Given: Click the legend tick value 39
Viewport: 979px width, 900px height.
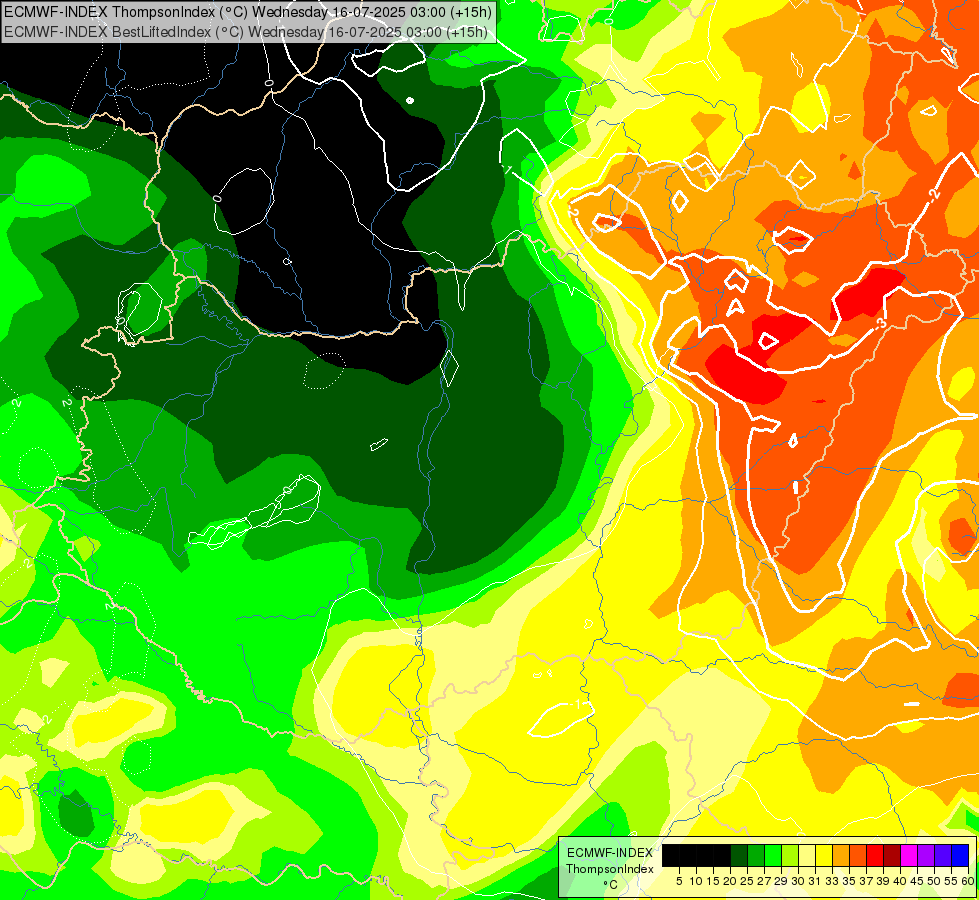Looking at the screenshot, I should pos(883,881).
